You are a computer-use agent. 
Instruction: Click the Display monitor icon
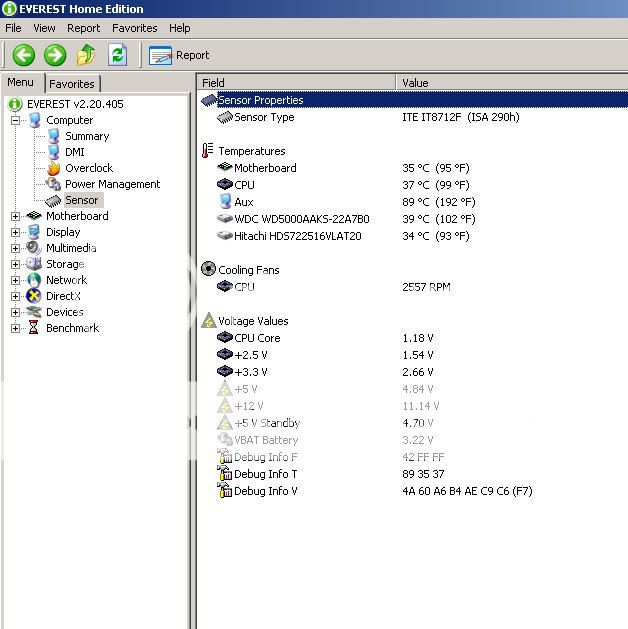pos(34,232)
